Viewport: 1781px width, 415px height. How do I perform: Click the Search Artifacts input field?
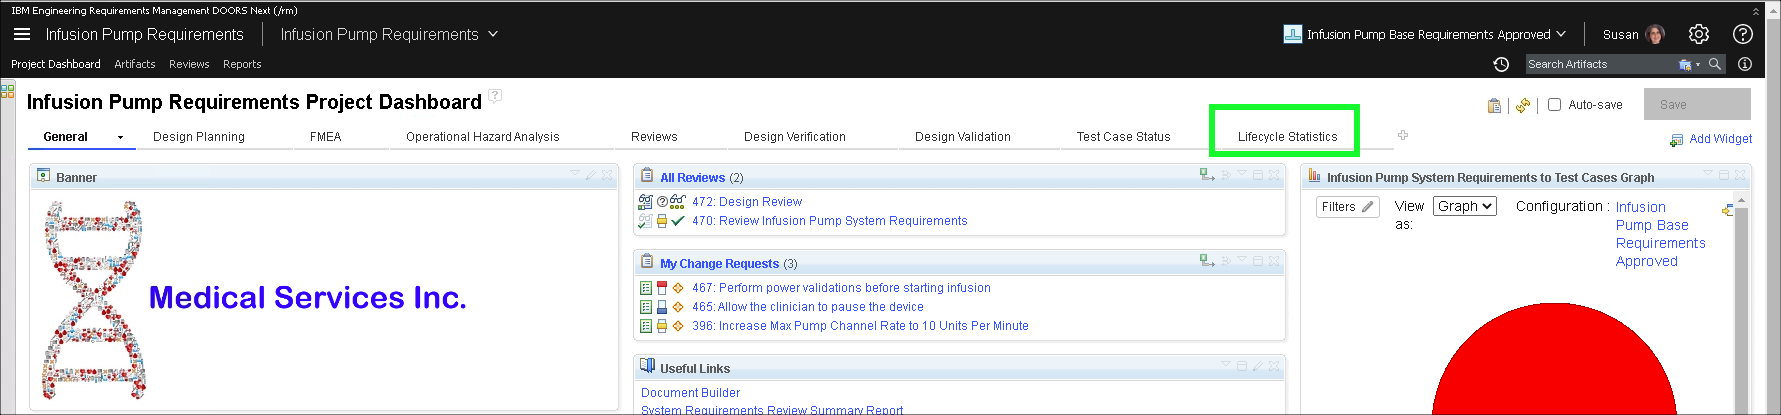[x=1600, y=64]
